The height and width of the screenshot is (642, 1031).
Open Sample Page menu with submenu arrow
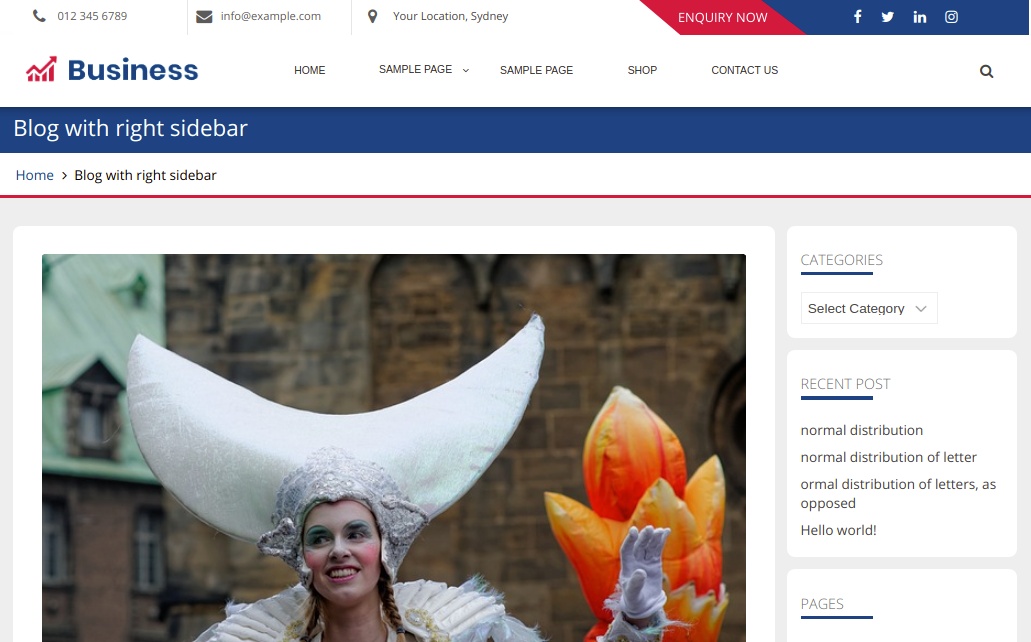pos(416,70)
